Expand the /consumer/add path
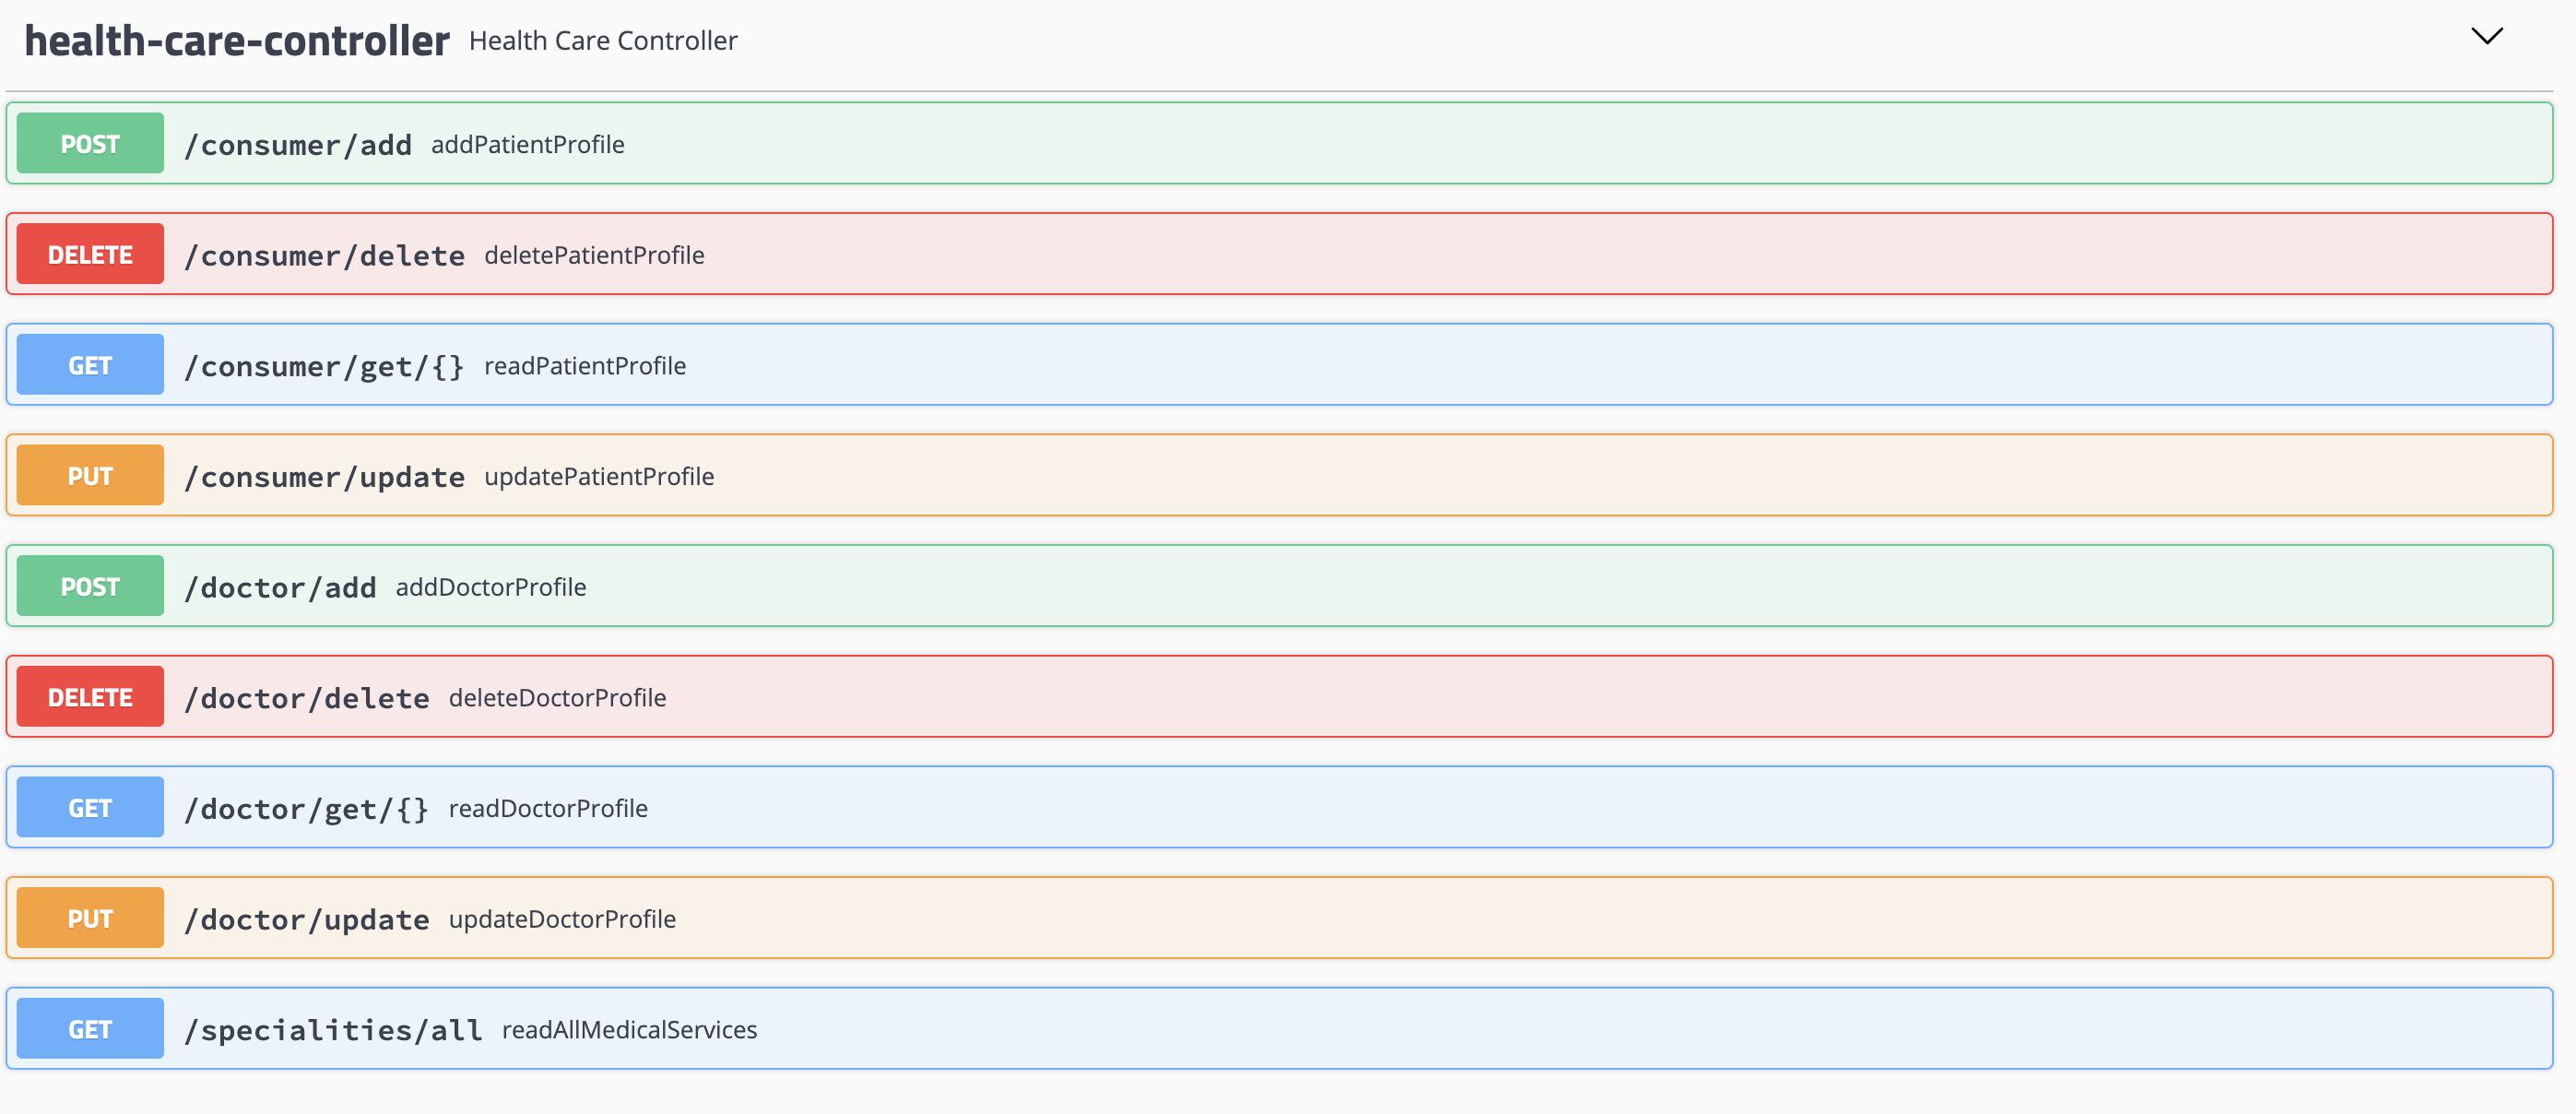 298,145
